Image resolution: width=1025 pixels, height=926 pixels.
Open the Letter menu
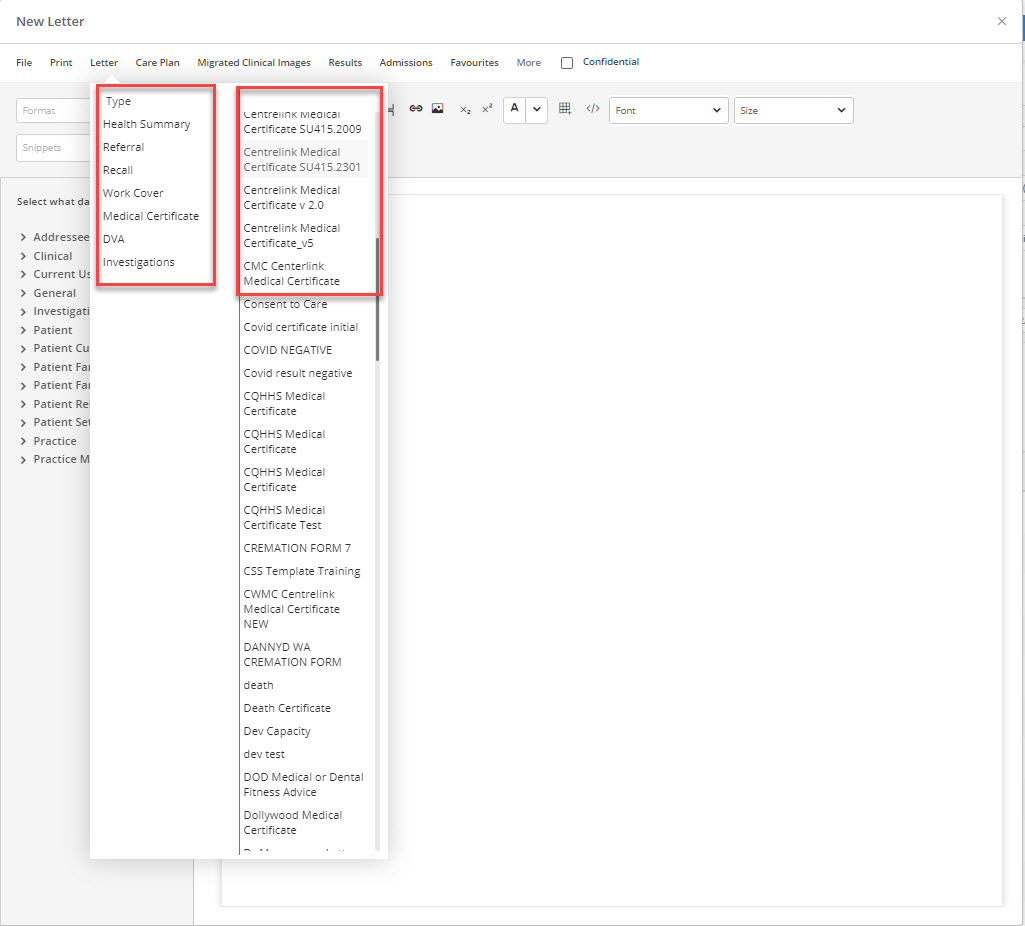point(104,63)
